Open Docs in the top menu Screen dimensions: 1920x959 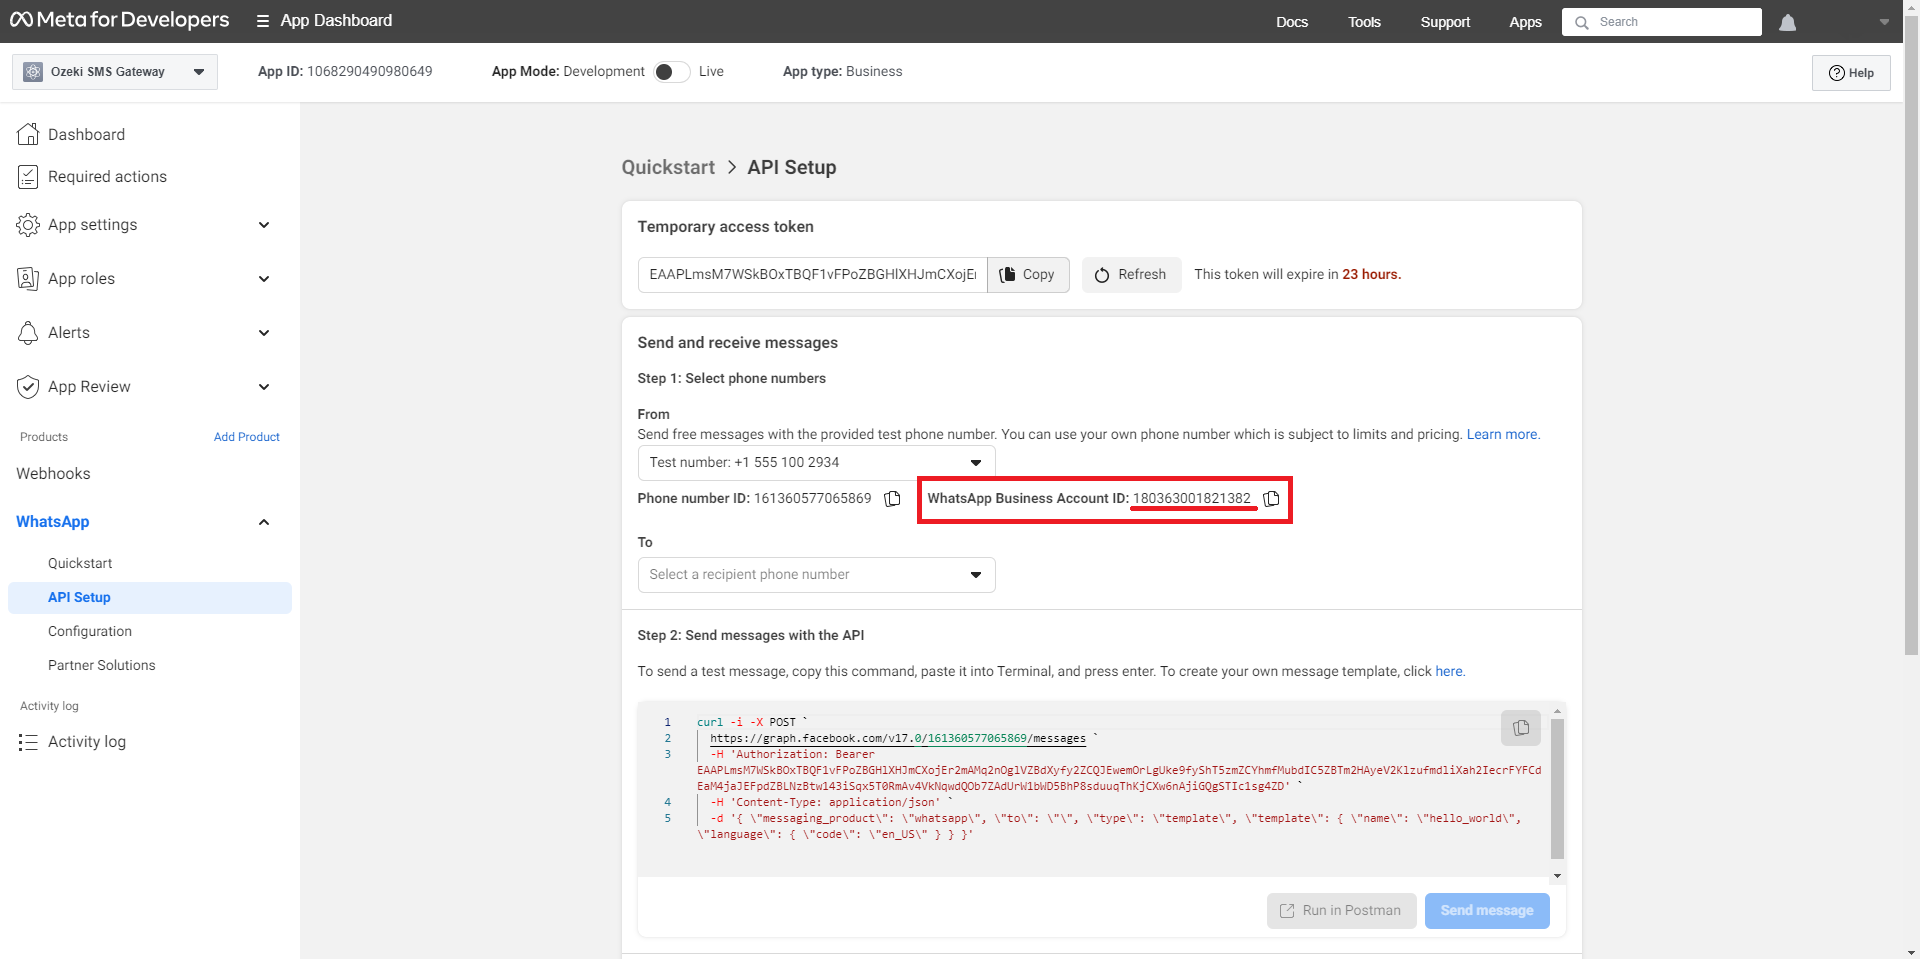click(x=1292, y=22)
